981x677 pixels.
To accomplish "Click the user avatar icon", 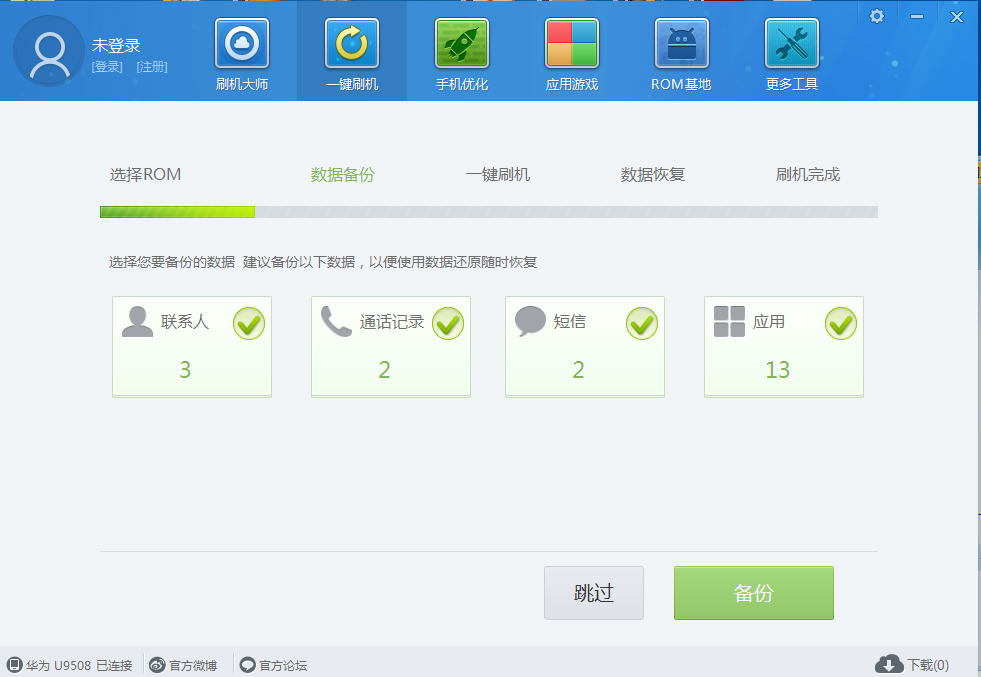I will tap(49, 51).
